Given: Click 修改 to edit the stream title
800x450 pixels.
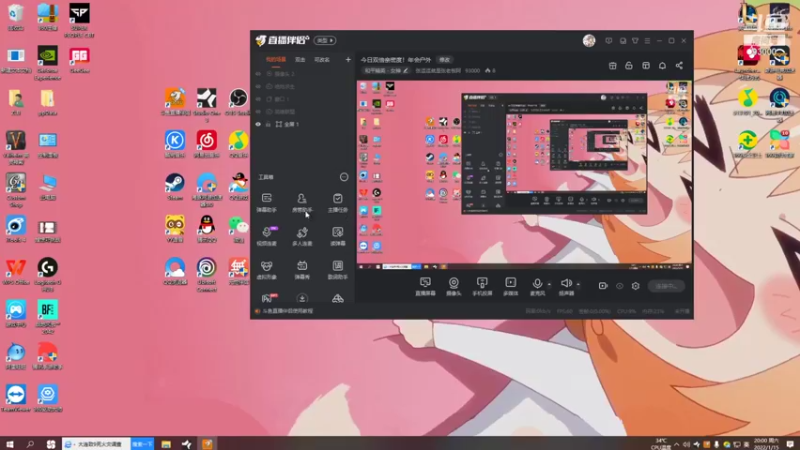Looking at the screenshot, I should [x=445, y=60].
